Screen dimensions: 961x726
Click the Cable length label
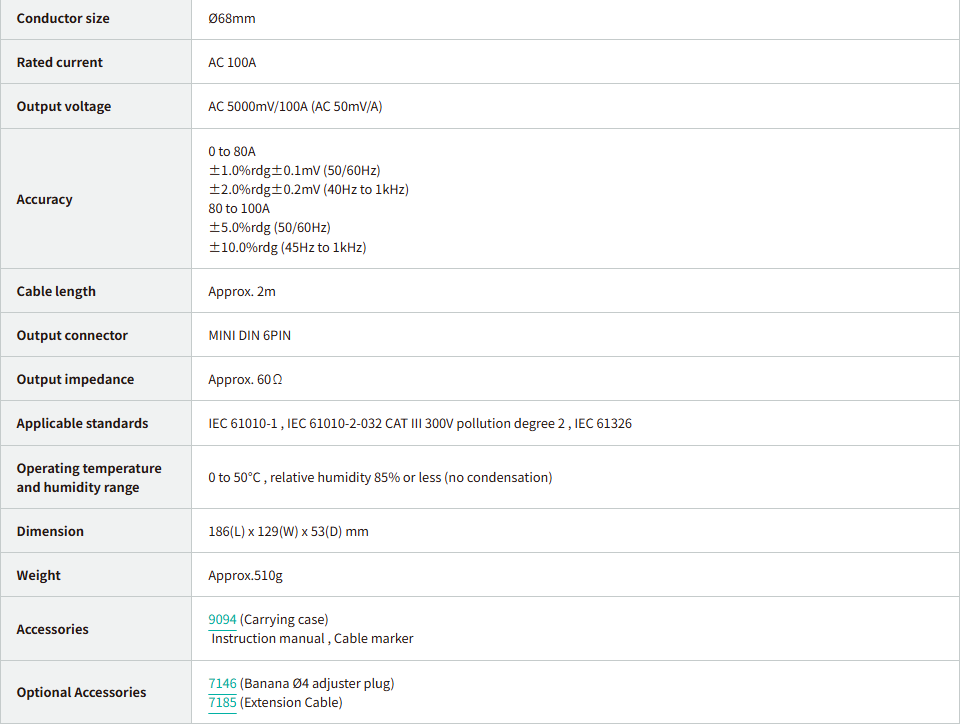tap(56, 292)
